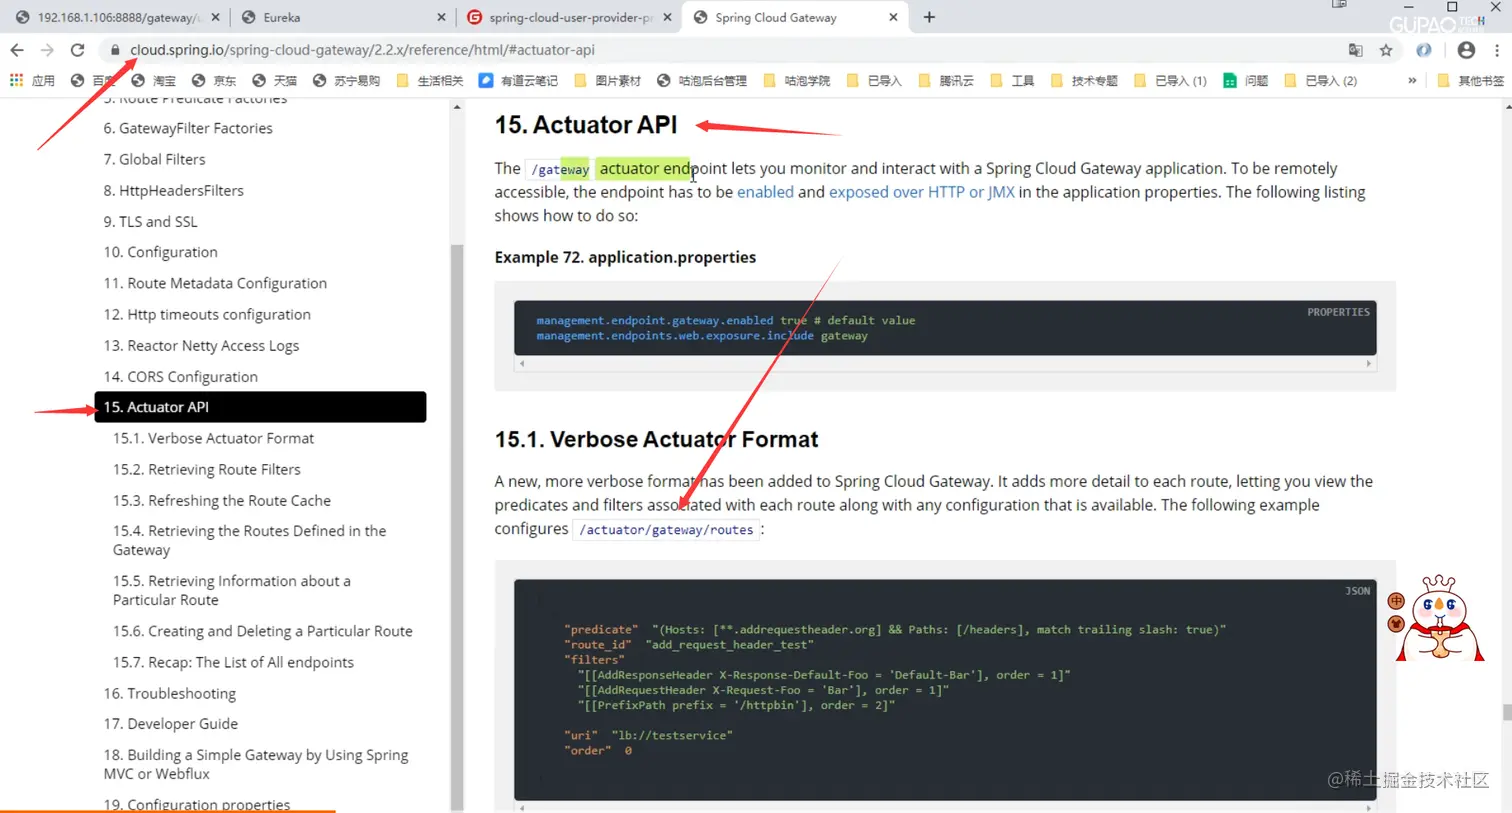The height and width of the screenshot is (813, 1512).
Task: Open the 问题 spreadsheet bookmark
Action: [x=1245, y=81]
